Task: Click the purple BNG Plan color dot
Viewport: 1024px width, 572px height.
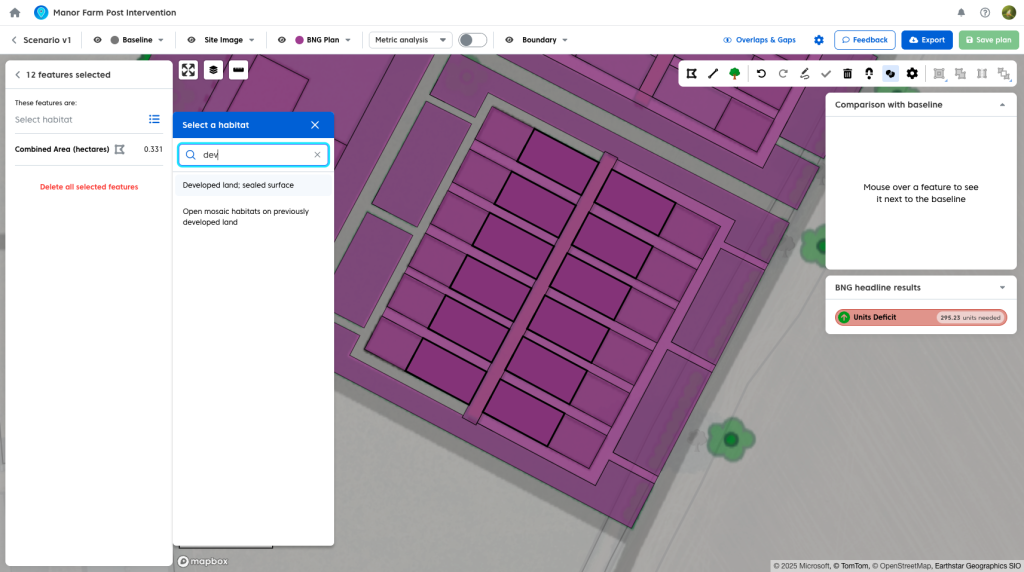Action: pyautogui.click(x=300, y=40)
